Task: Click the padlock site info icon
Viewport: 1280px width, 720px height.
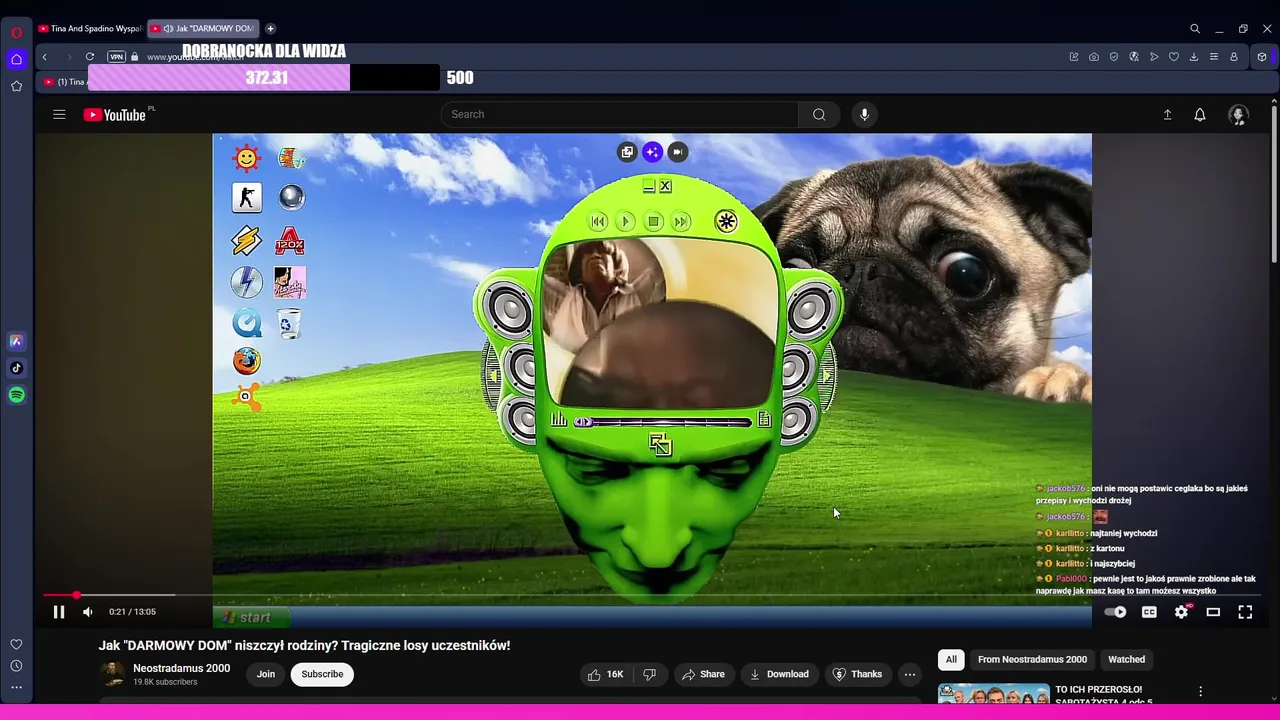Action: [x=135, y=57]
